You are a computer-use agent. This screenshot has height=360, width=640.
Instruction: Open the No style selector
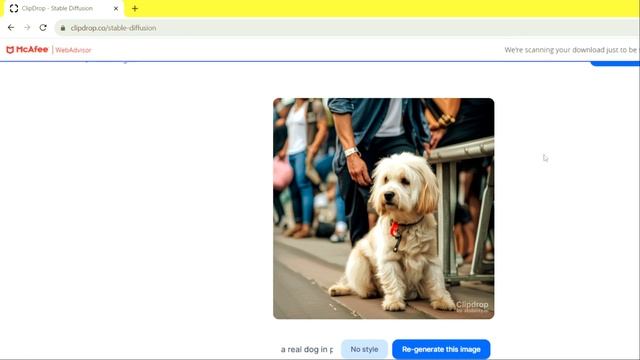pyautogui.click(x=364, y=349)
